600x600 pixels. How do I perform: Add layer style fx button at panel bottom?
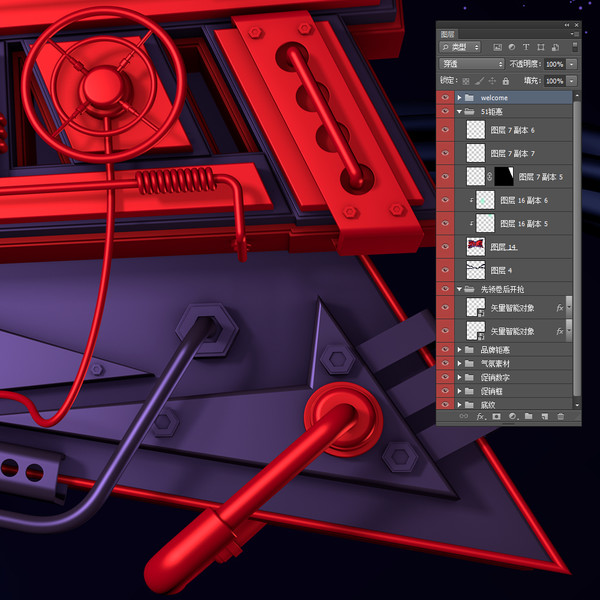(481, 416)
